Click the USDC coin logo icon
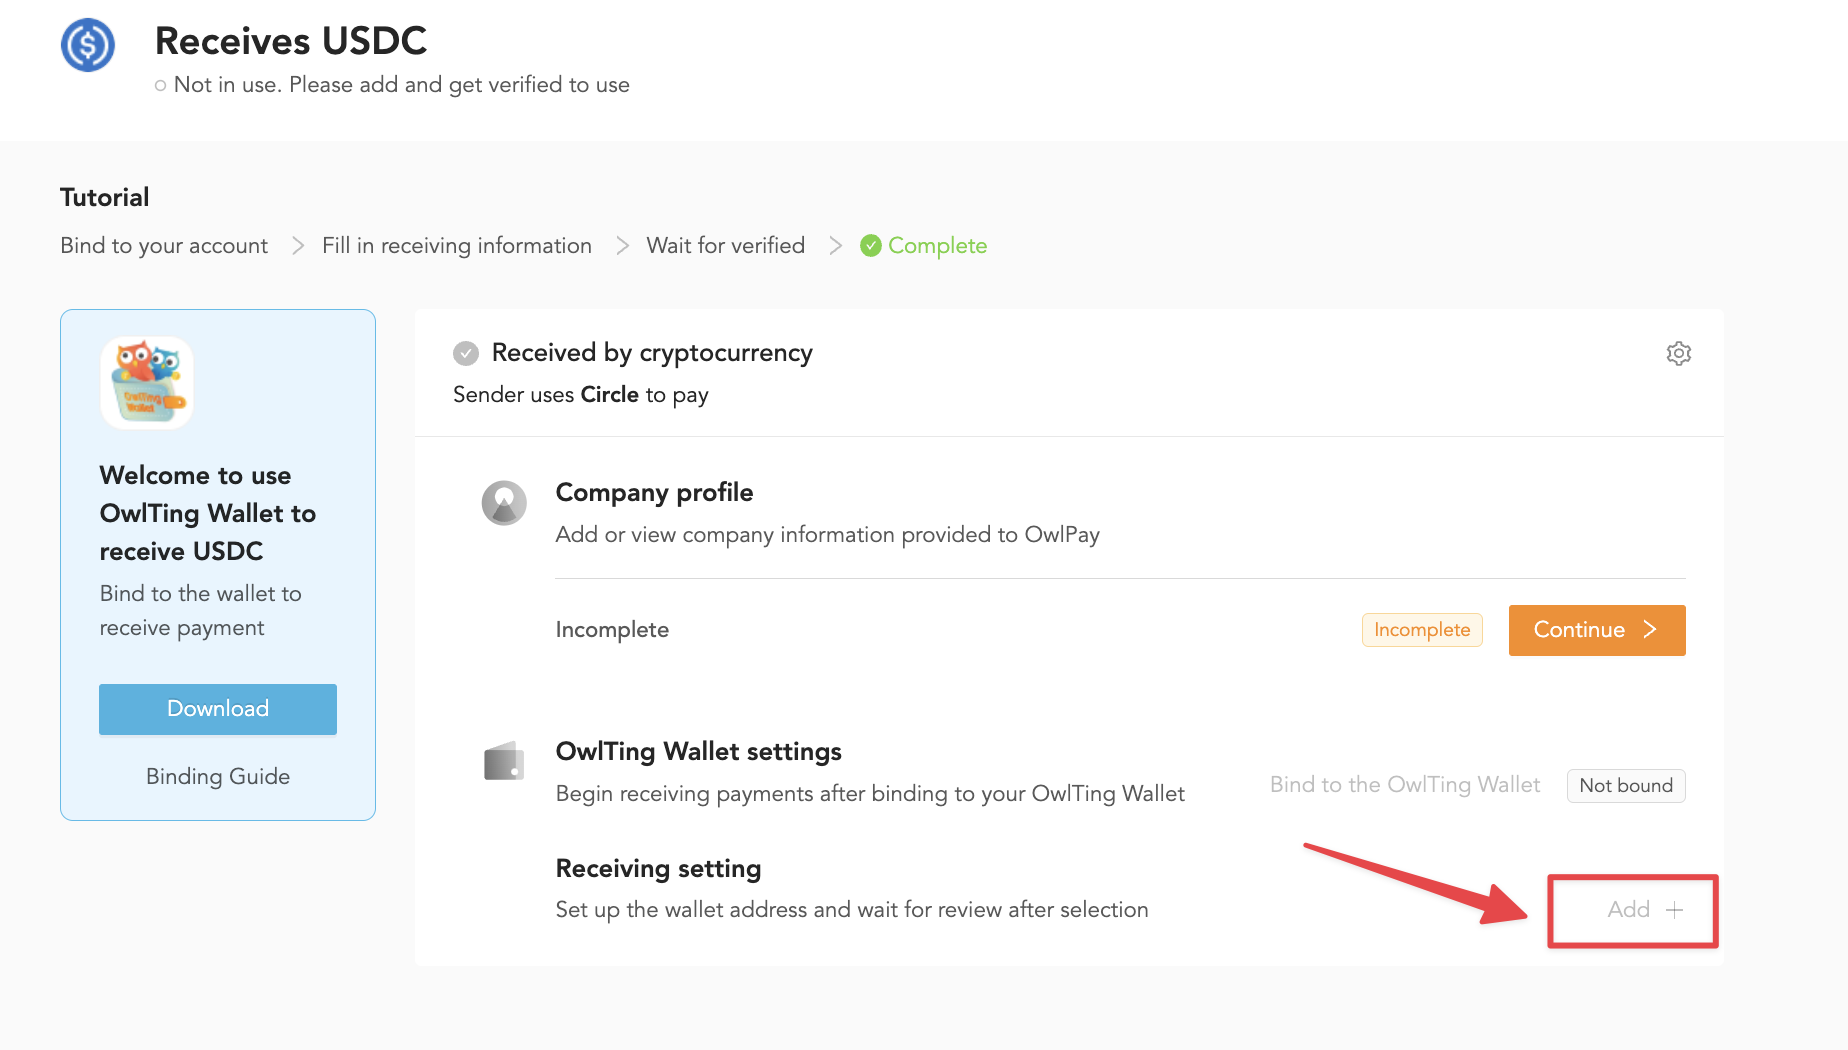This screenshot has width=1848, height=1050. [88, 45]
